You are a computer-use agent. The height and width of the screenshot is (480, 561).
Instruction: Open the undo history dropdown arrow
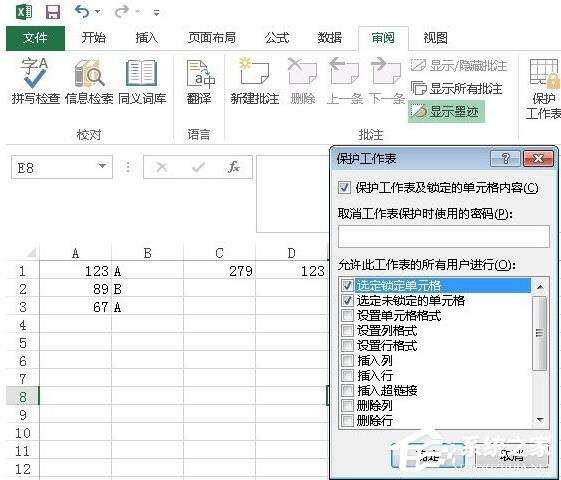98,12
